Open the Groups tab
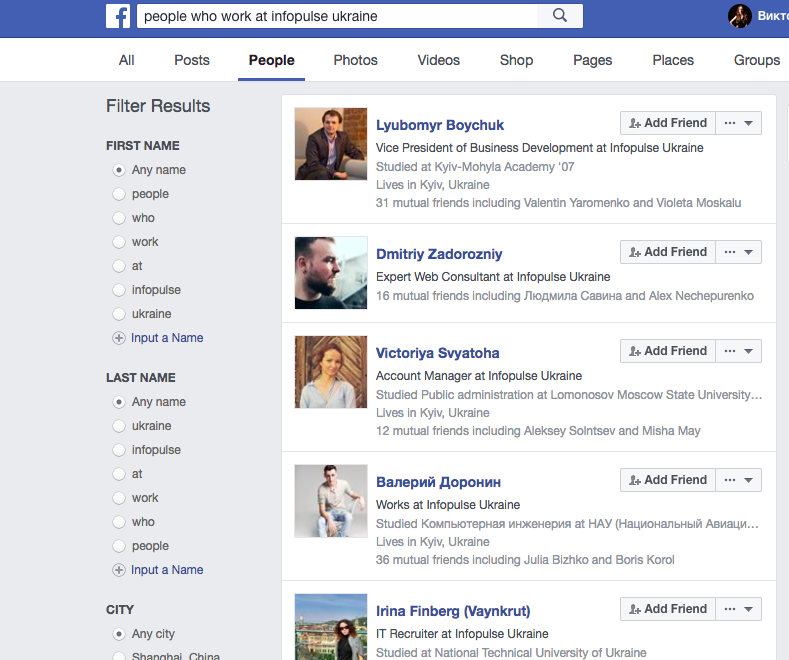The width and height of the screenshot is (789, 660). click(756, 60)
